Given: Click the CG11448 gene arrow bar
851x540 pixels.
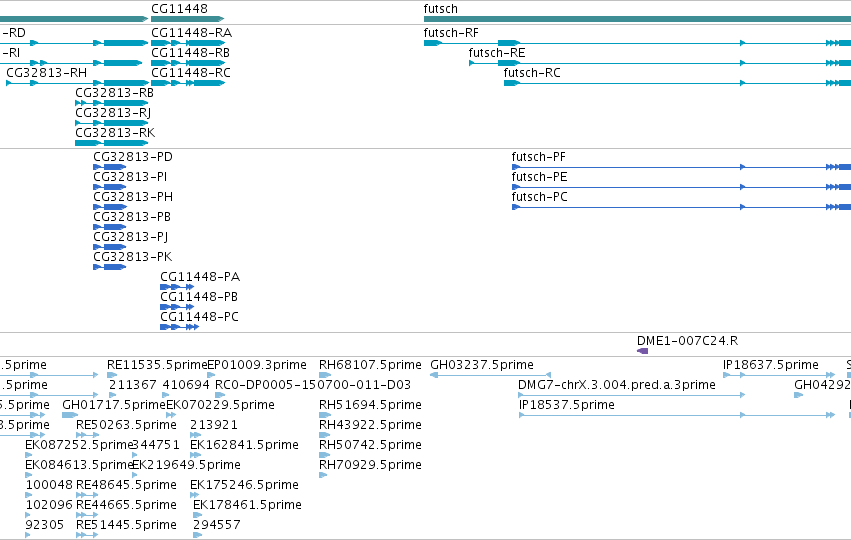Looking at the screenshot, I should pos(187,19).
